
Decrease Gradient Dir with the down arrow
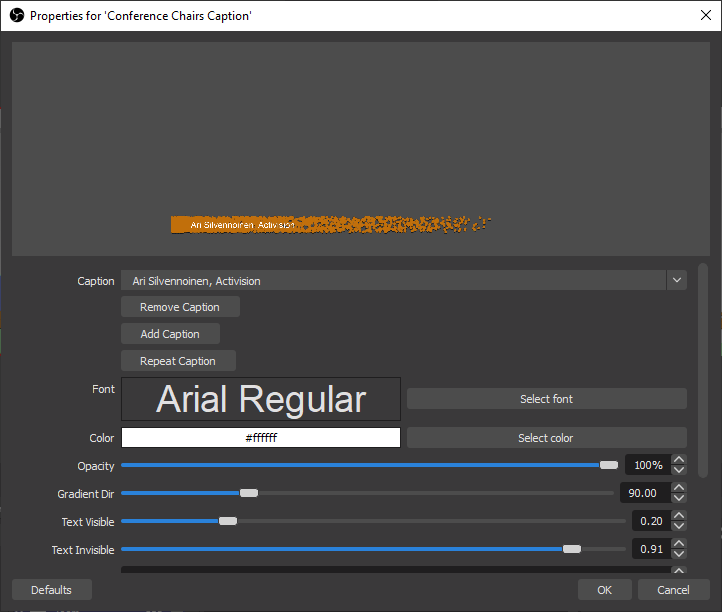(x=679, y=498)
